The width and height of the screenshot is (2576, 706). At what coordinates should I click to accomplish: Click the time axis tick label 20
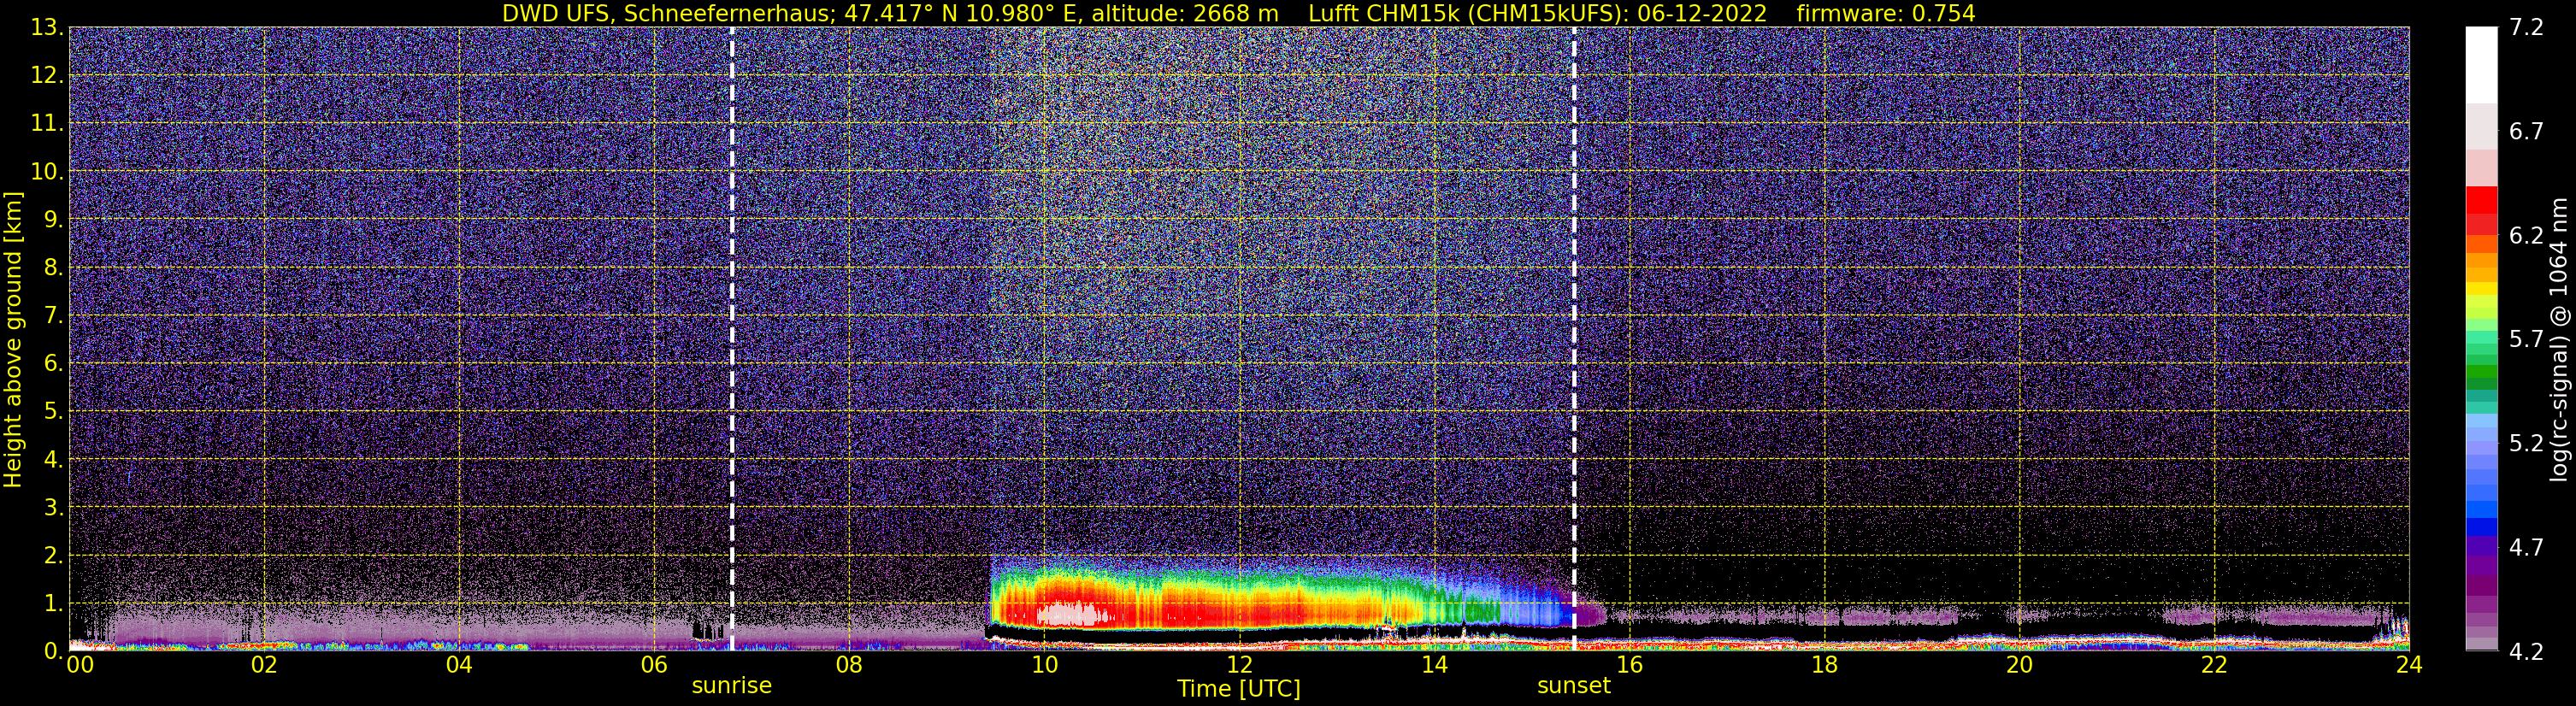(2019, 666)
